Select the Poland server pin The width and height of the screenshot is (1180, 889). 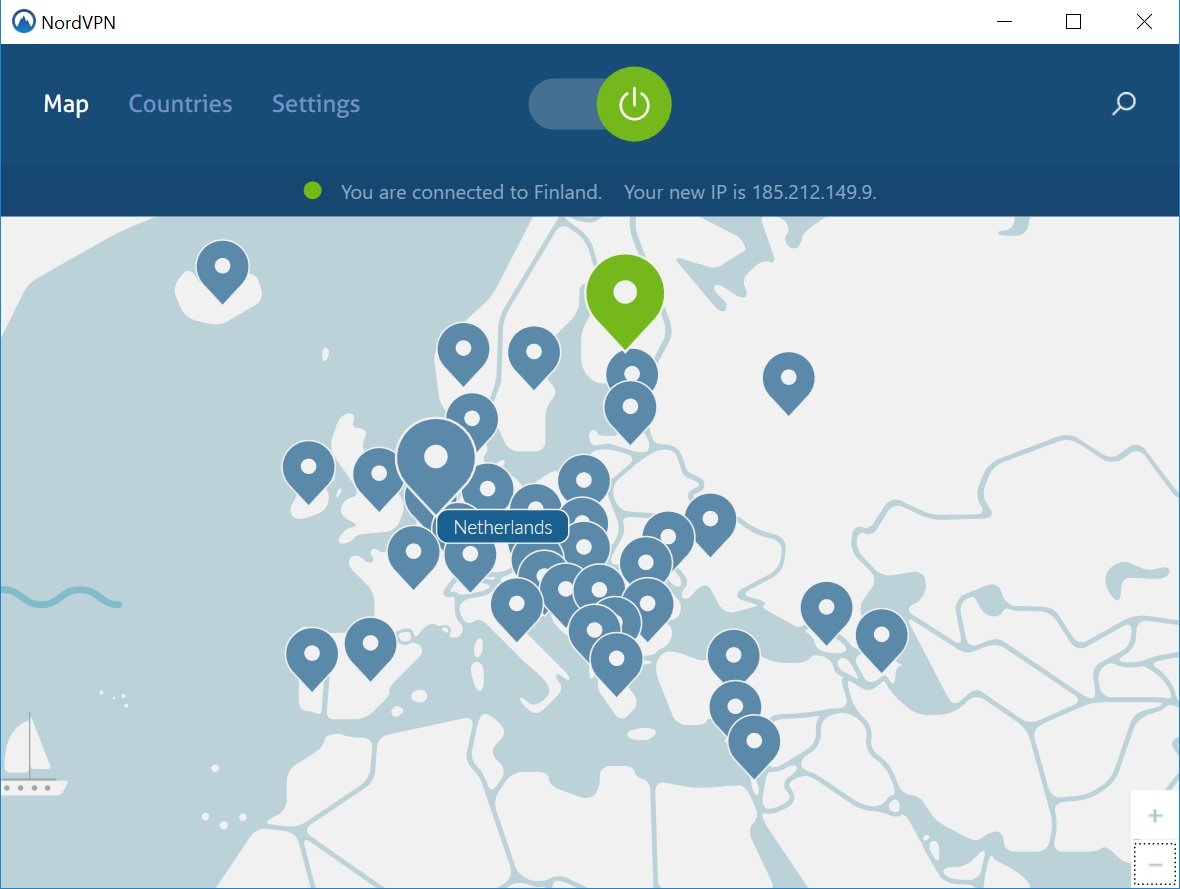(x=583, y=480)
